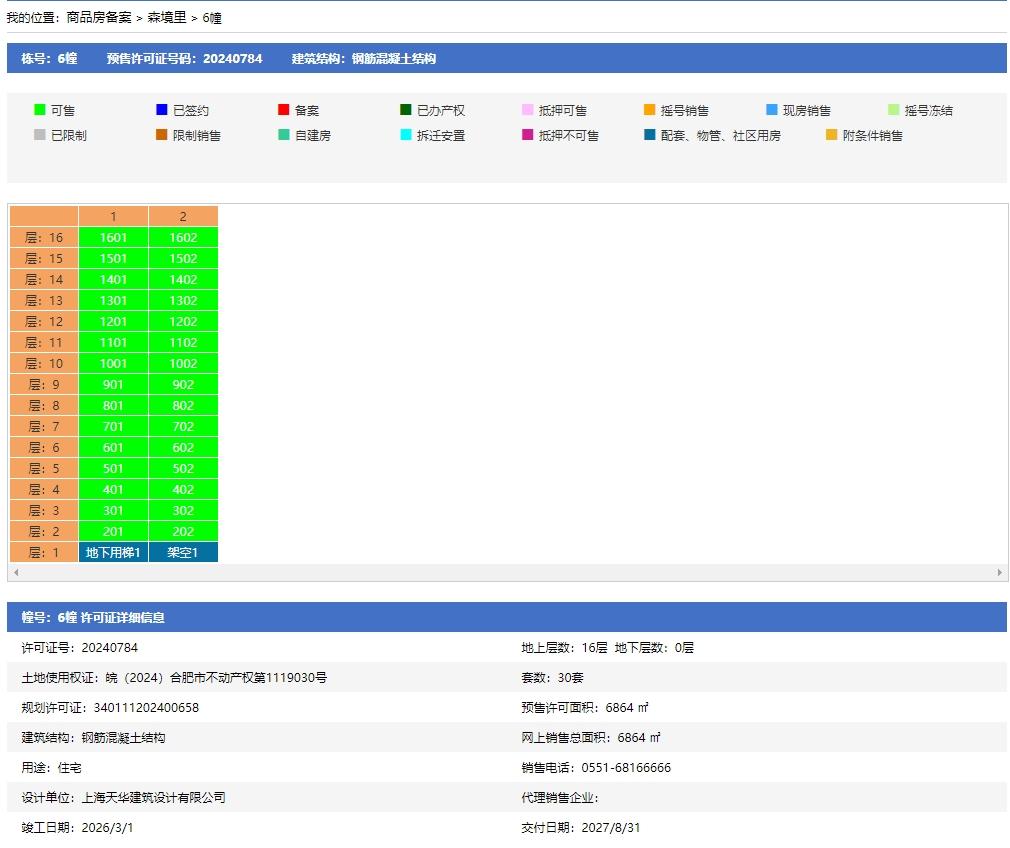Click the 交付日期 2027/8/31 text
The height and width of the screenshot is (848, 1010).
(x=580, y=827)
